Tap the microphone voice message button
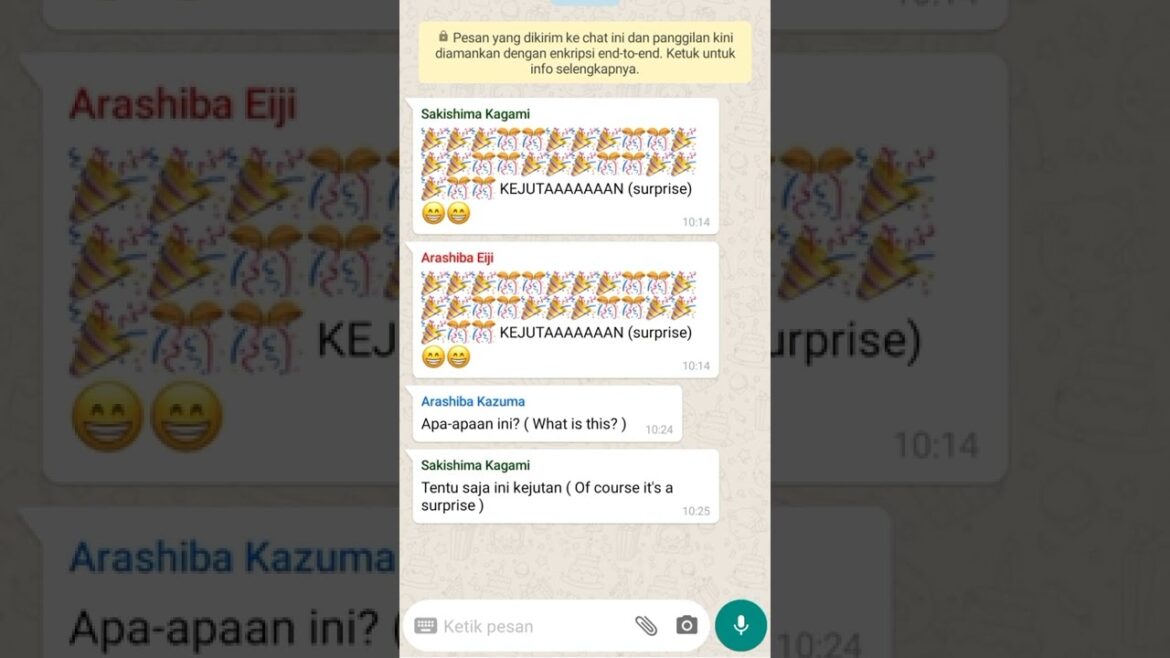1170x658 pixels. [x=740, y=625]
